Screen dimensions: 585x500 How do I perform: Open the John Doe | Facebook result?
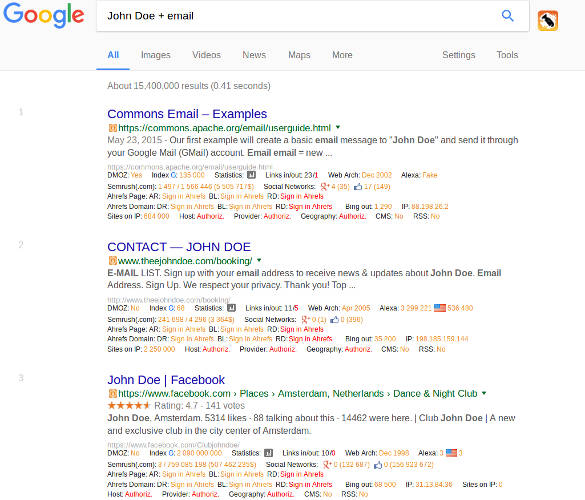point(166,380)
